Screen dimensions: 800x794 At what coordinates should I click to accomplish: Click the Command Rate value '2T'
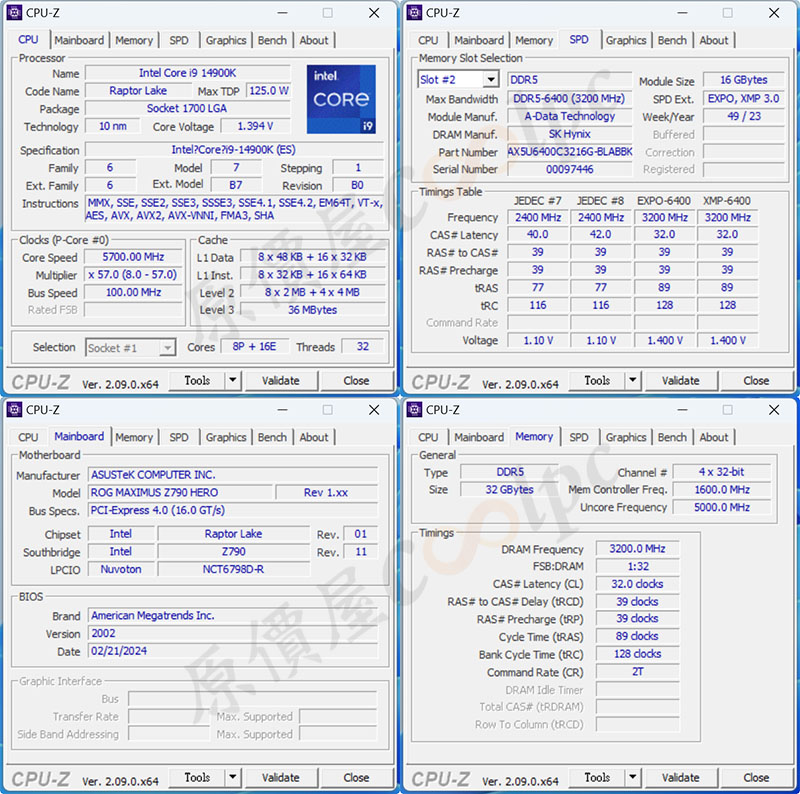click(x=637, y=672)
